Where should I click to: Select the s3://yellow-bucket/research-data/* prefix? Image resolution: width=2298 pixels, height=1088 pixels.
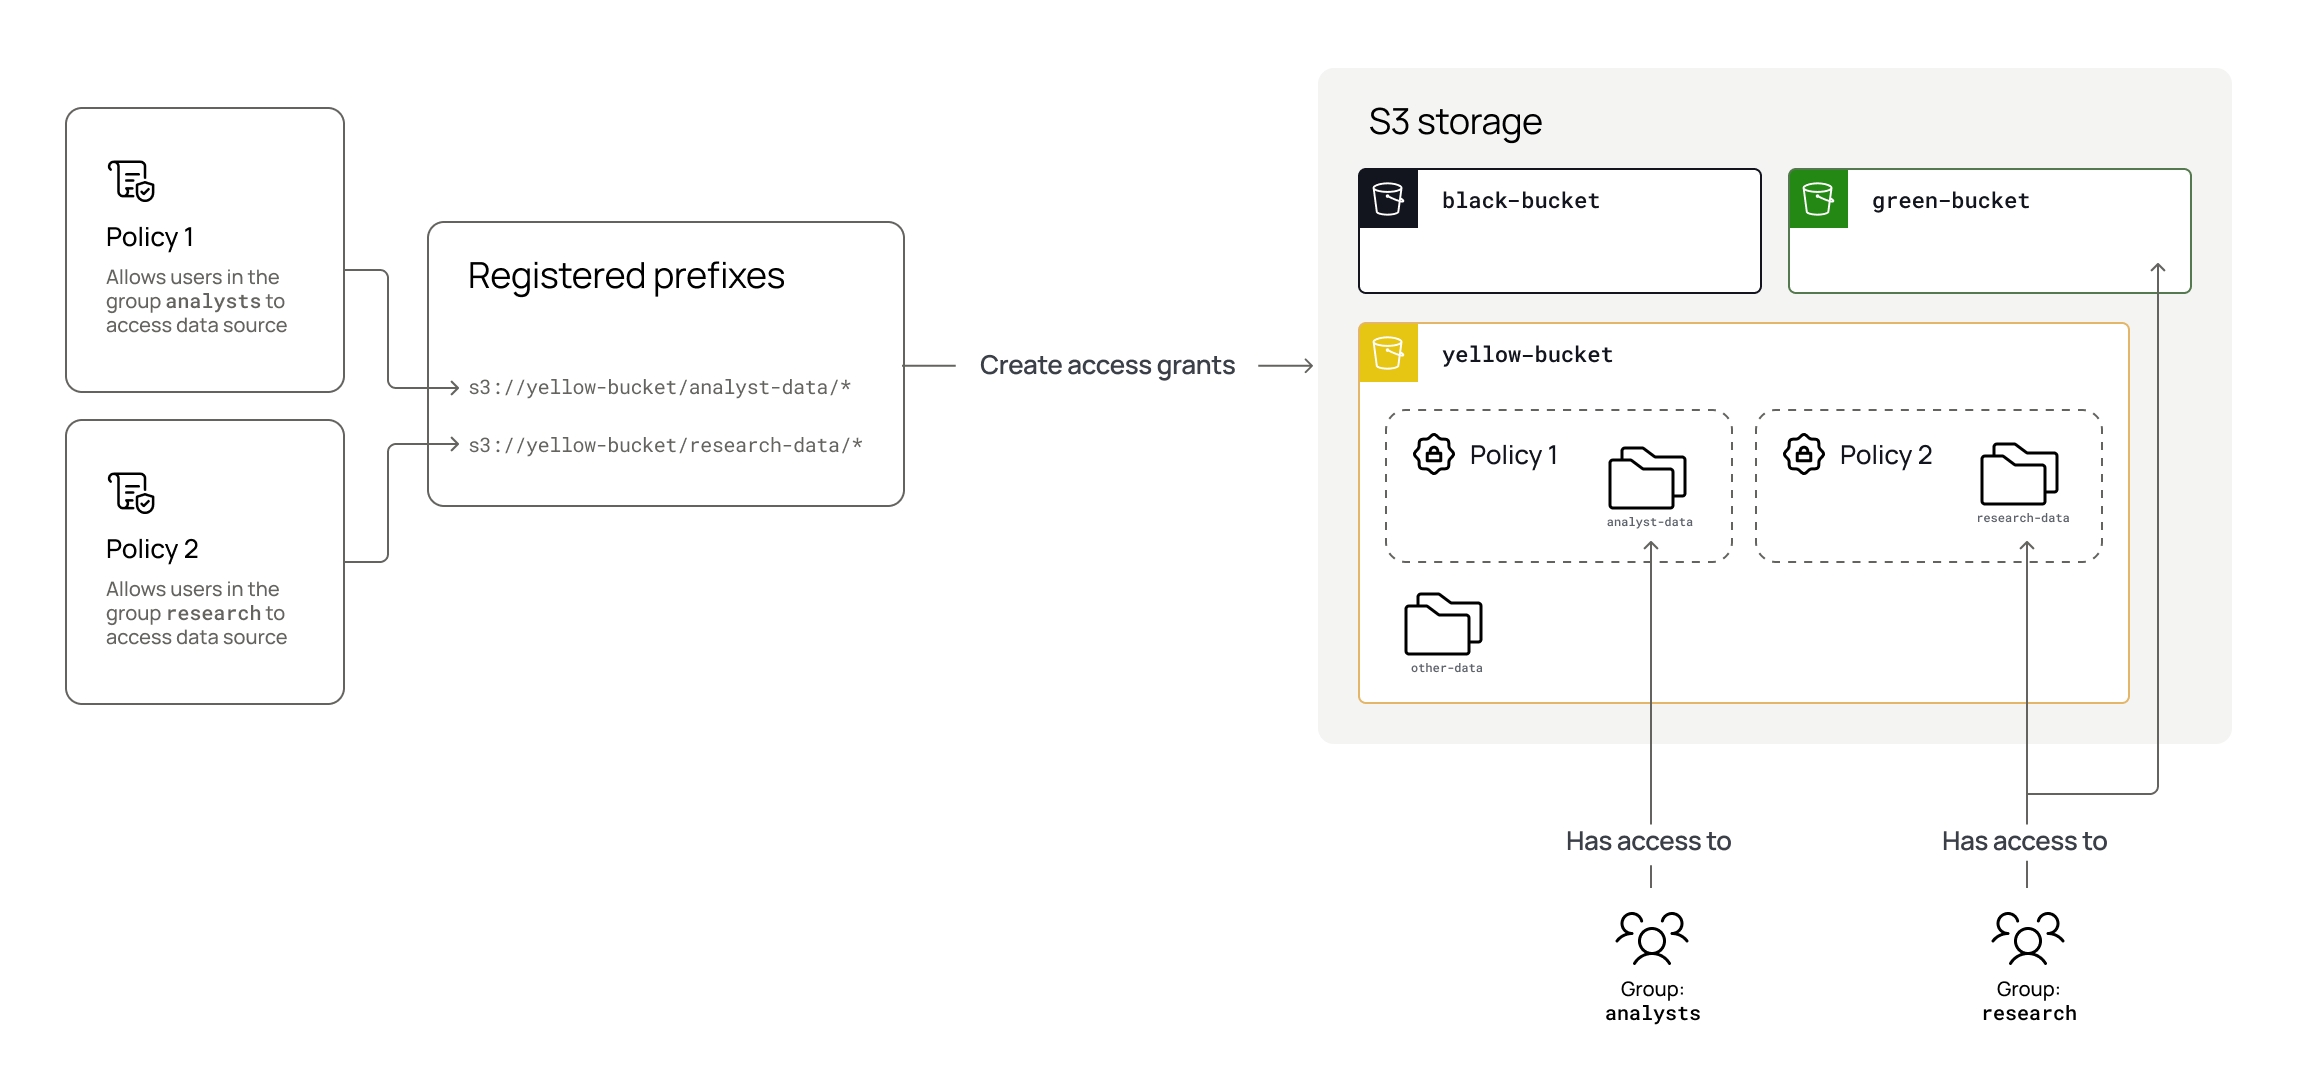[x=665, y=445]
